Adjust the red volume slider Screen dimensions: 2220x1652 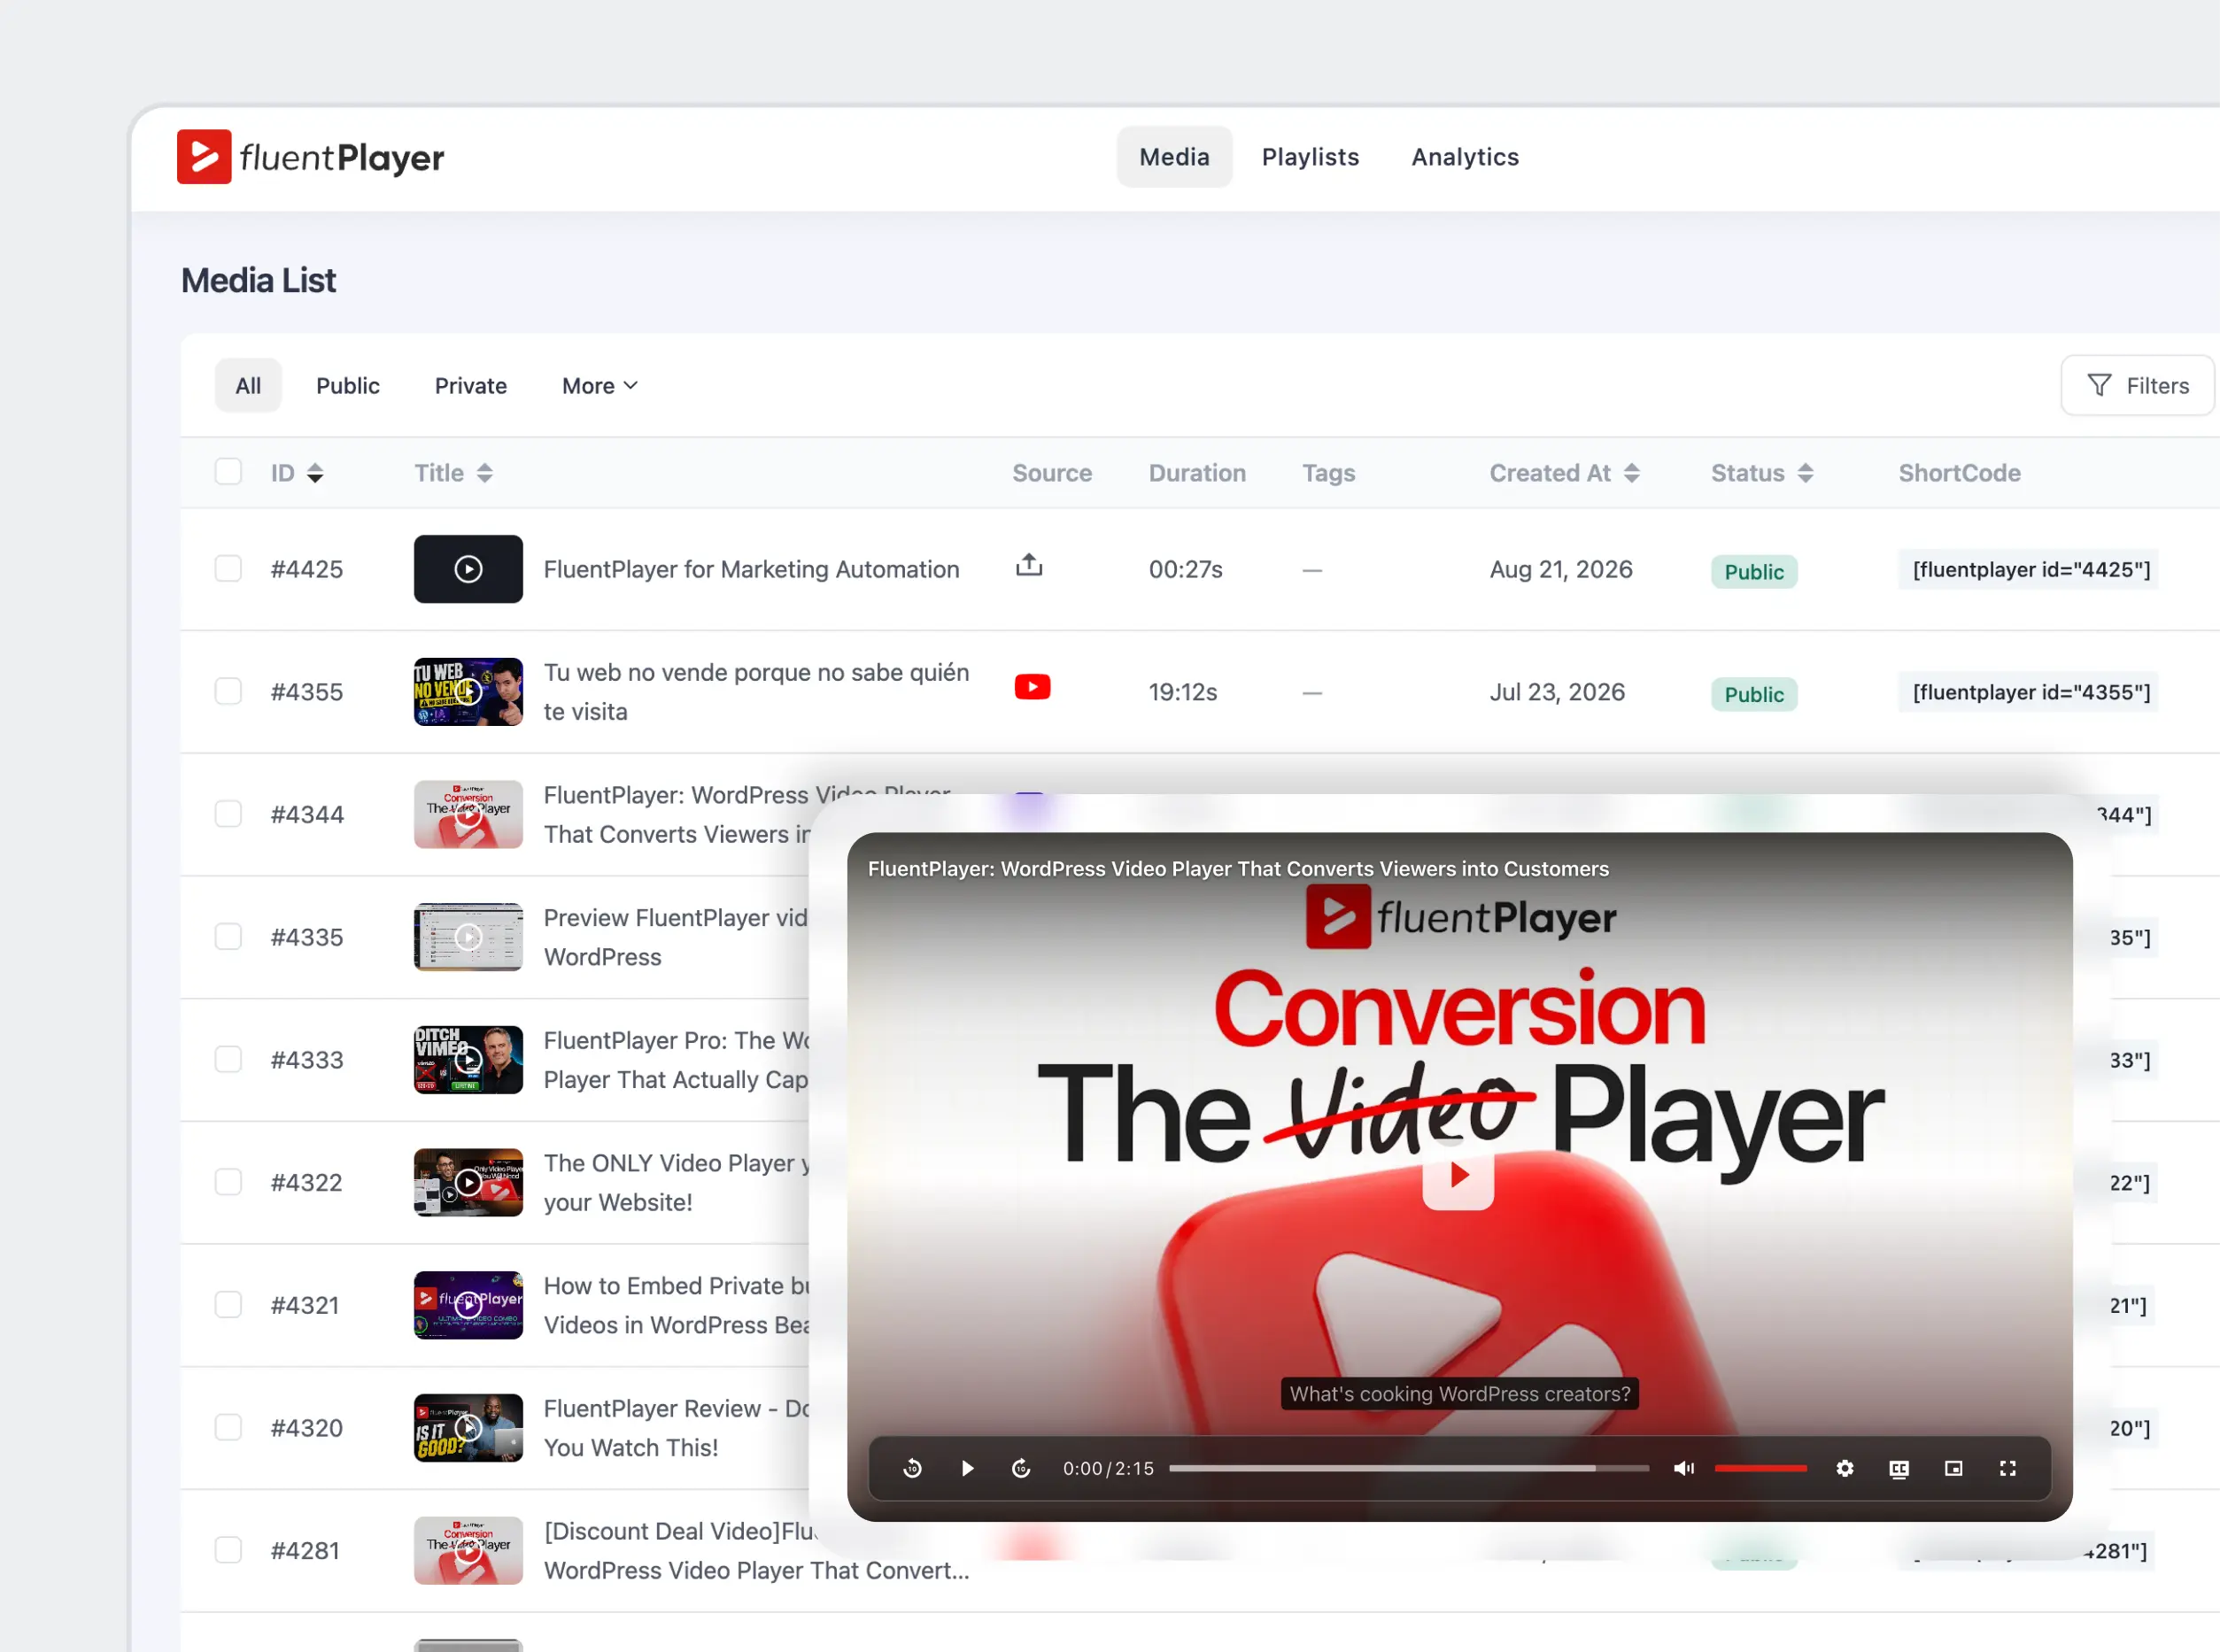point(1761,1468)
